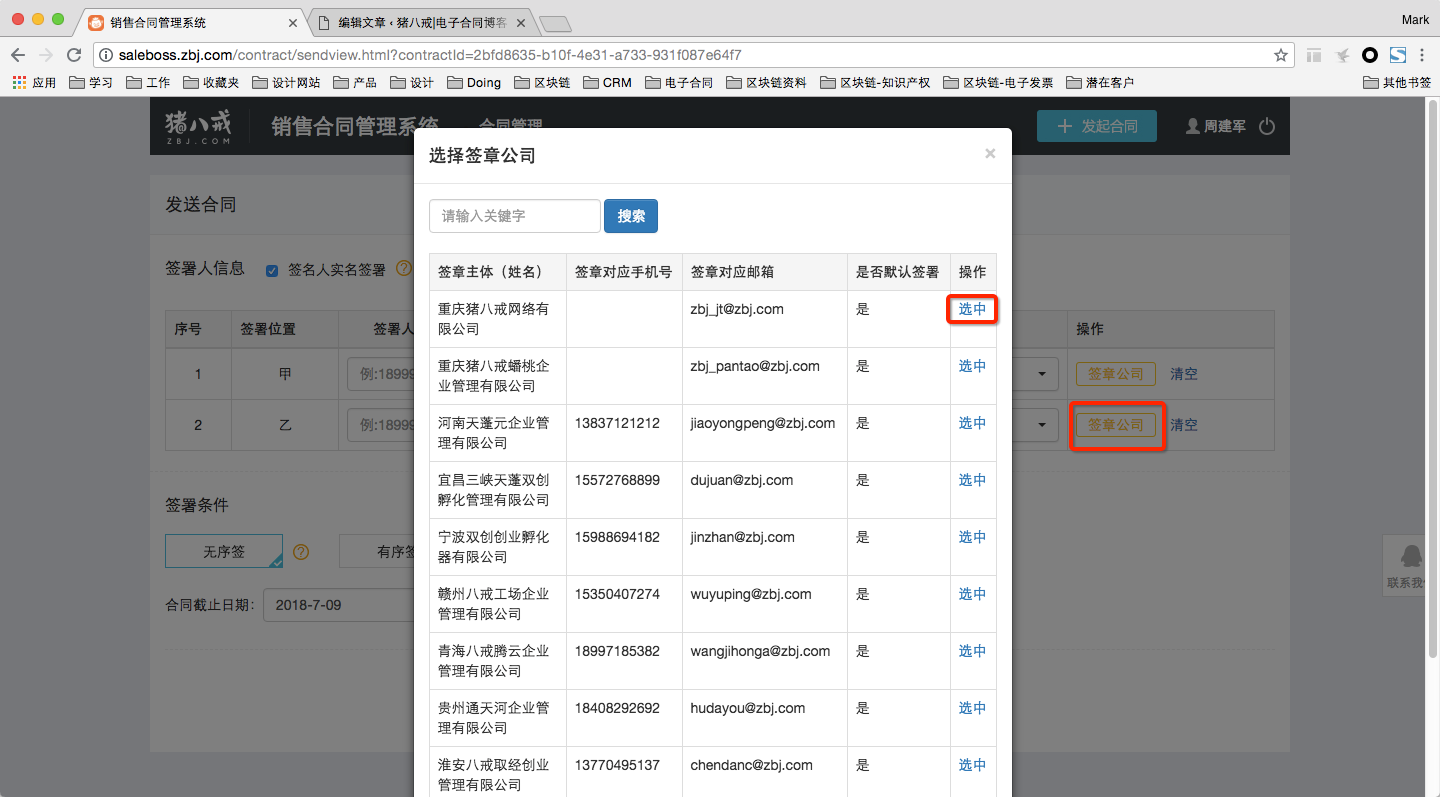Click 选中 for 河南天蓬元企业管理有限公司
The width and height of the screenshot is (1440, 797).
click(x=972, y=423)
